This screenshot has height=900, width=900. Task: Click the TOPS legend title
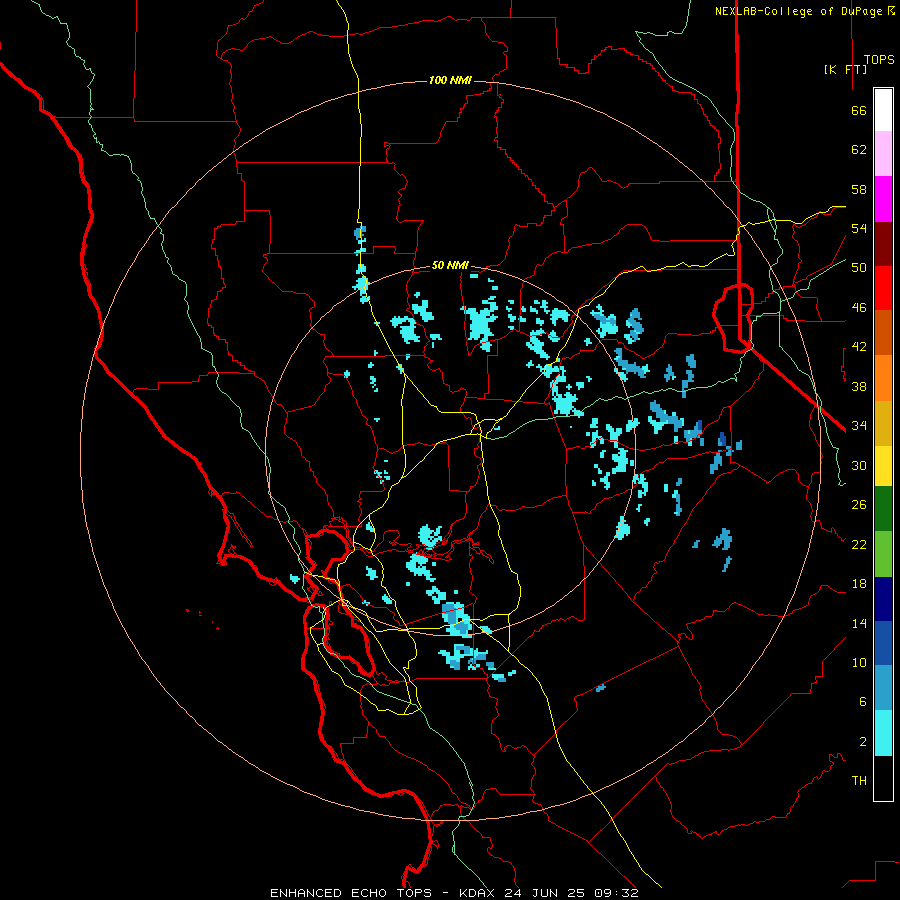click(879, 59)
